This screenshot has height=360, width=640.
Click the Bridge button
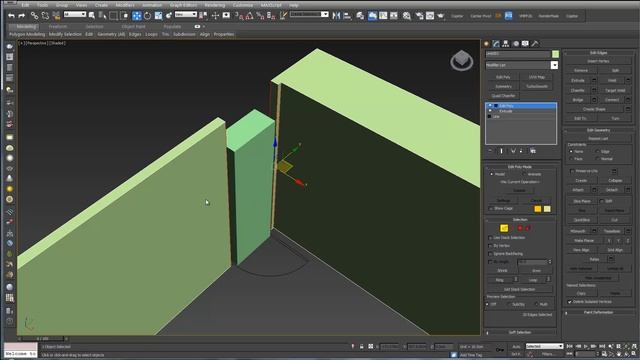pyautogui.click(x=578, y=100)
